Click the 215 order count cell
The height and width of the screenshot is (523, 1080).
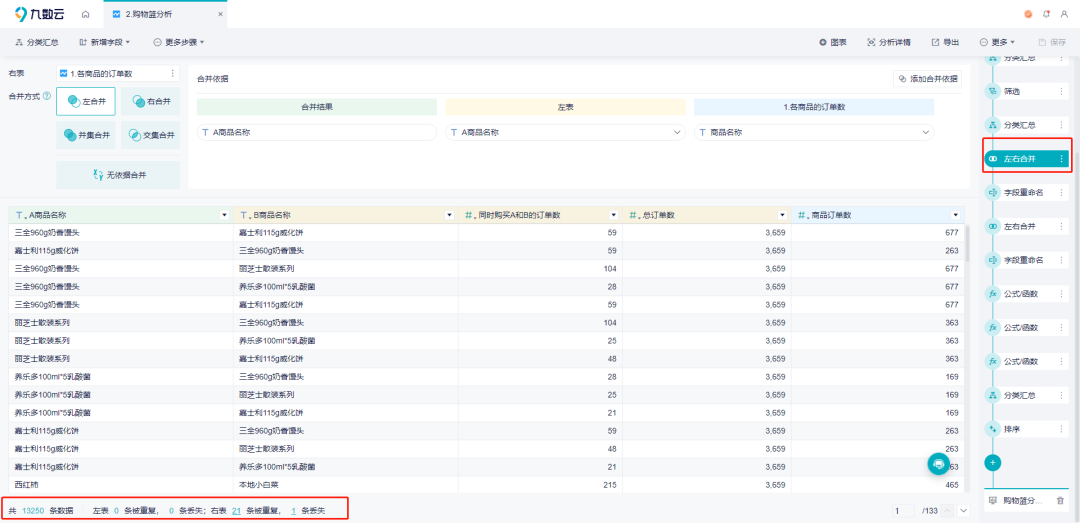click(x=540, y=485)
